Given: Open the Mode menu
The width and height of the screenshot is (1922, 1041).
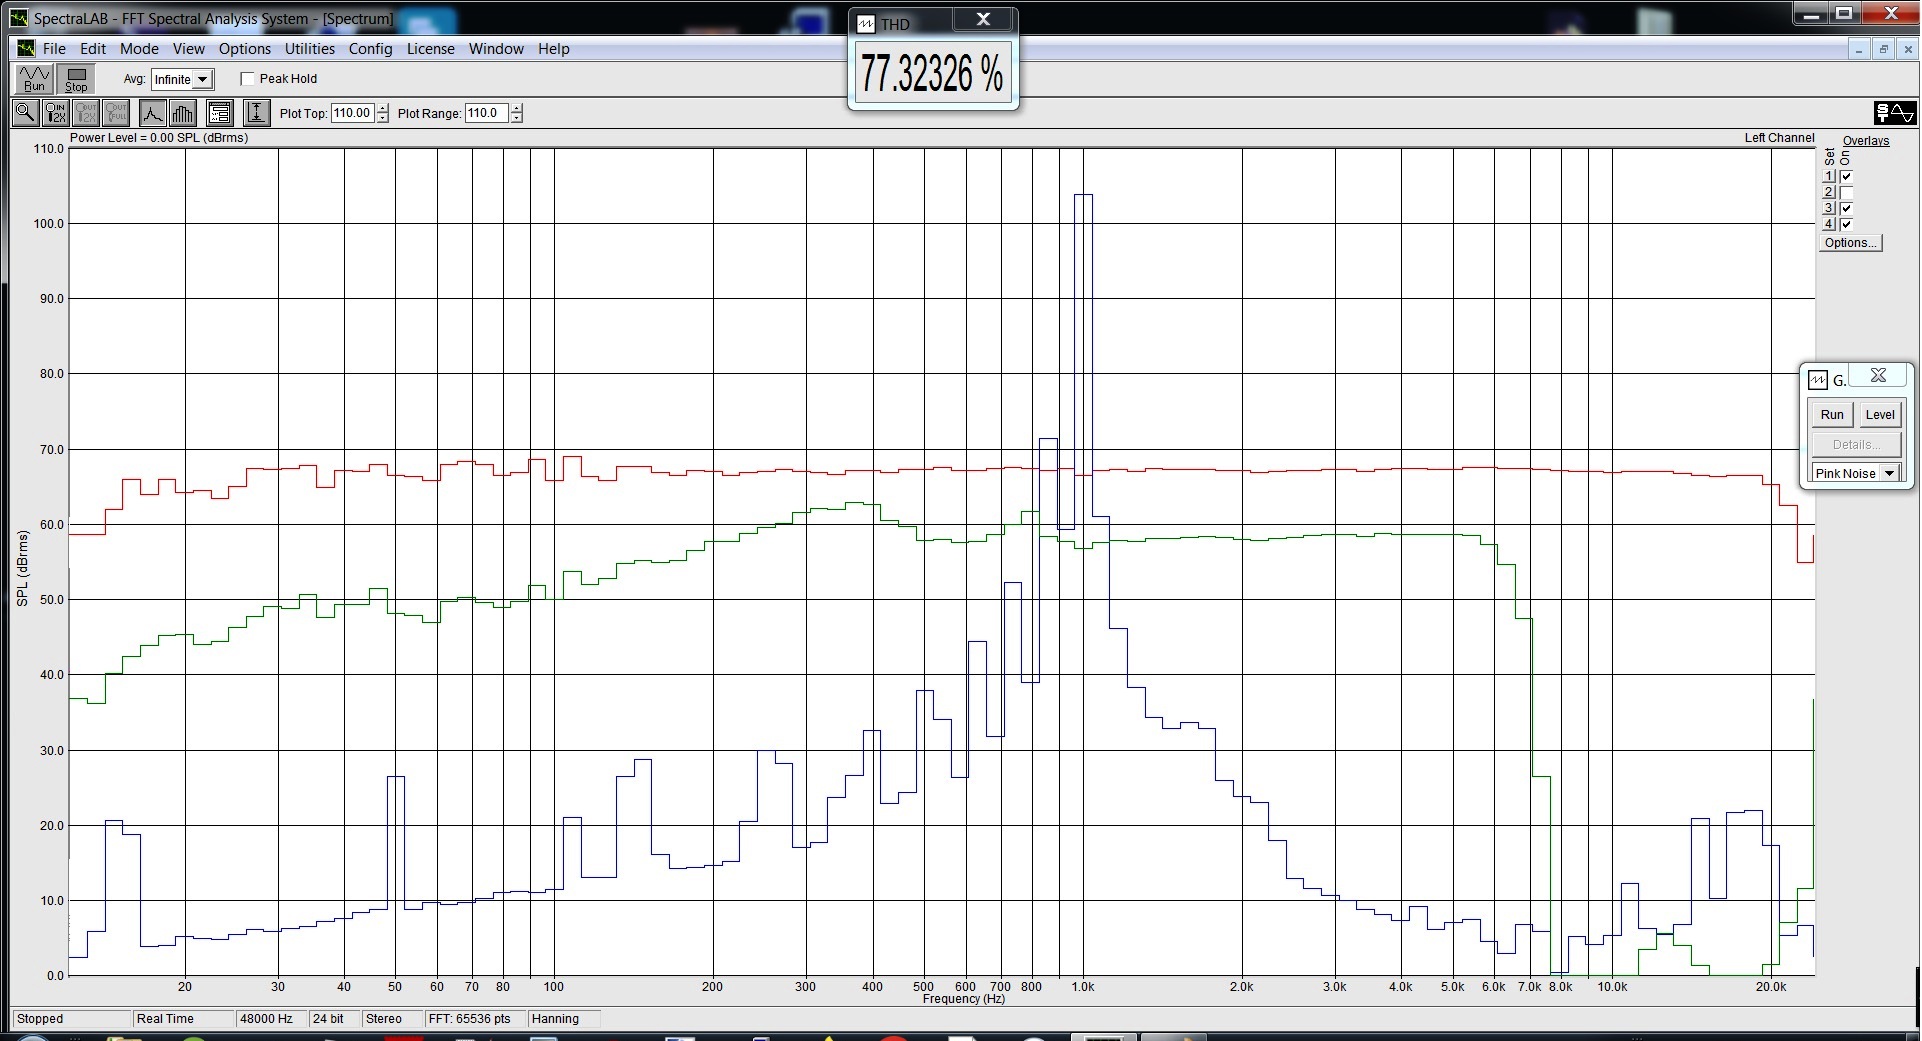Looking at the screenshot, I should [x=139, y=49].
